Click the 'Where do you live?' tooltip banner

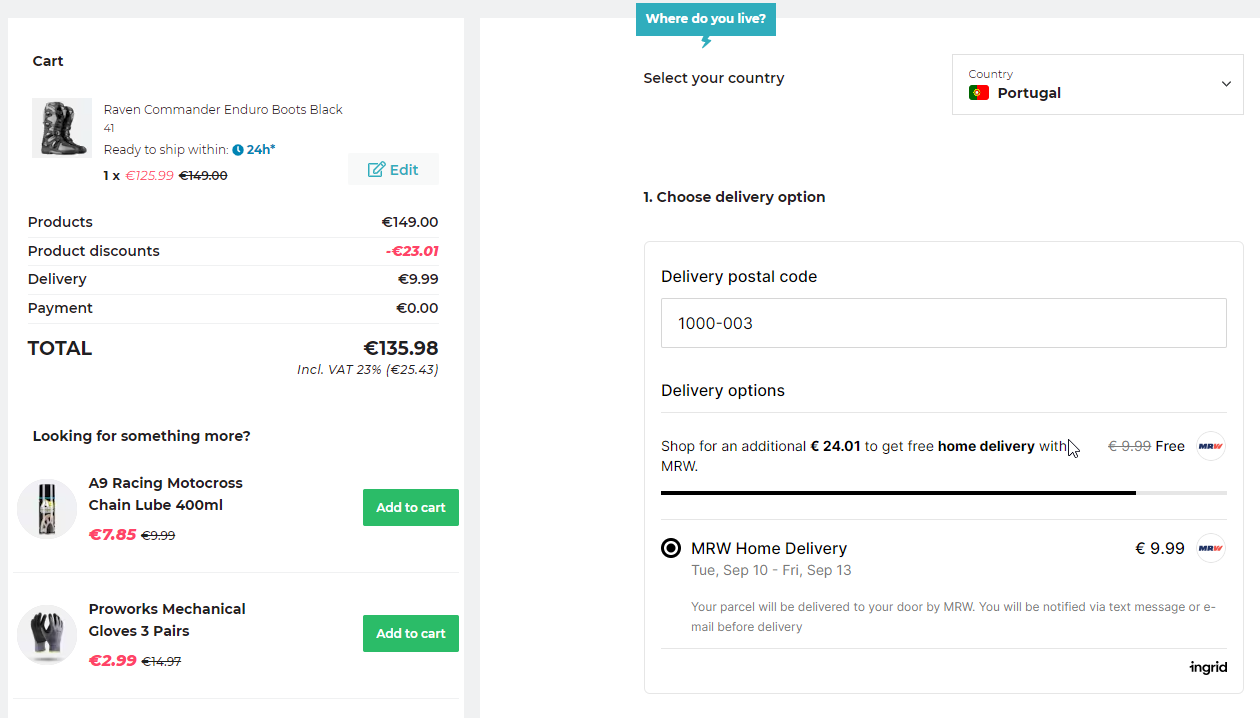(x=706, y=19)
